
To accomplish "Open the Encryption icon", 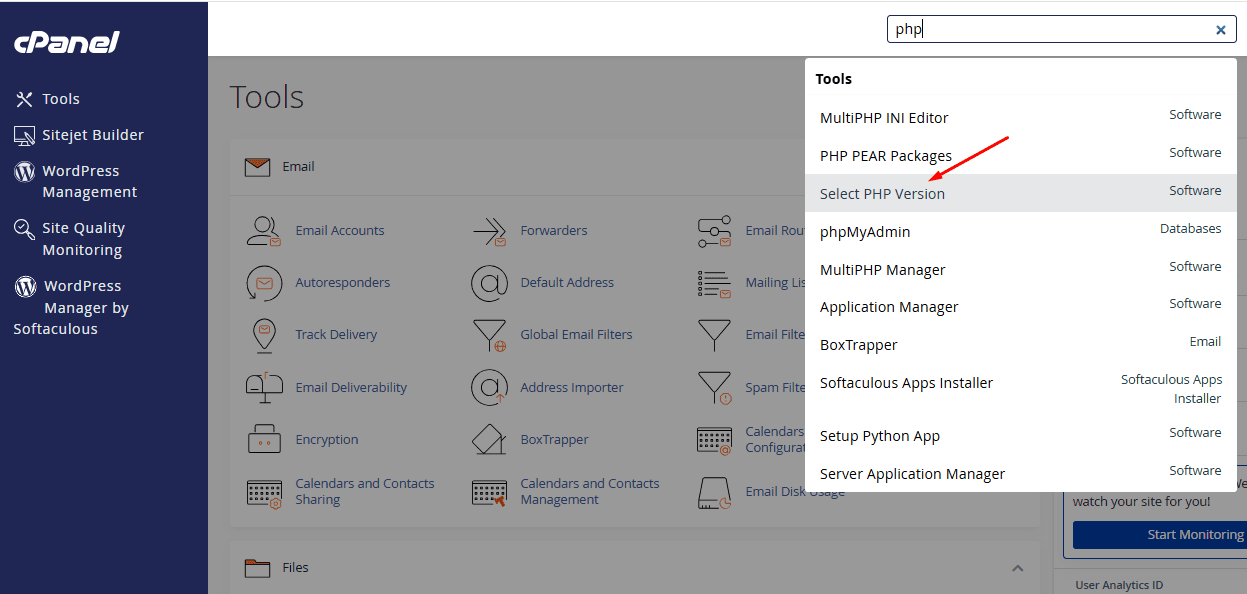I will (264, 439).
